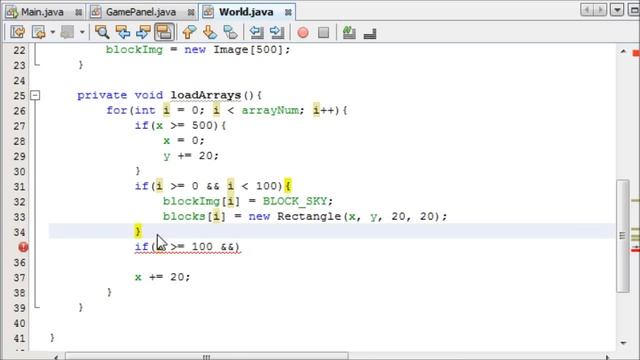
Task: Comment out the selected code
Action: point(349,32)
